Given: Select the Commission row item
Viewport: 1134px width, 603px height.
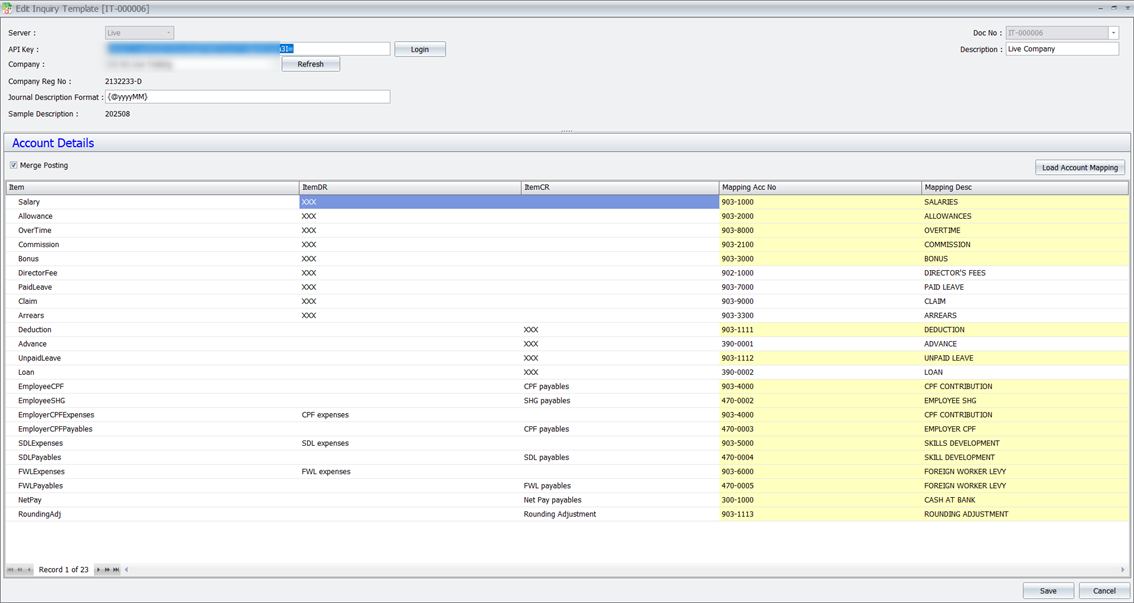Looking at the screenshot, I should point(153,244).
